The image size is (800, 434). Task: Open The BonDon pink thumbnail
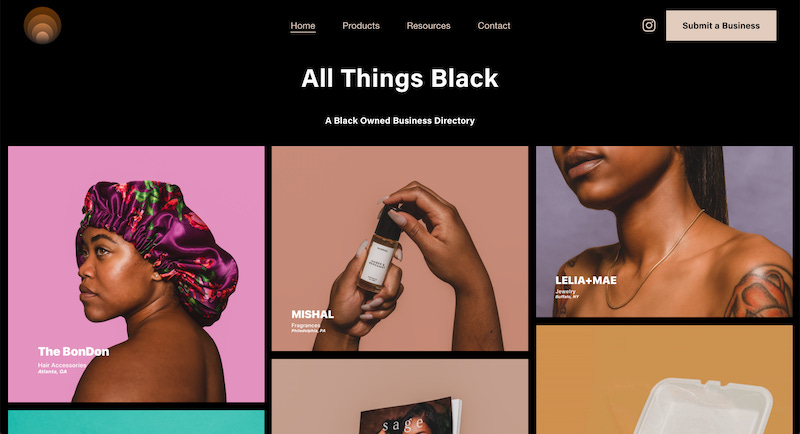pos(136,274)
